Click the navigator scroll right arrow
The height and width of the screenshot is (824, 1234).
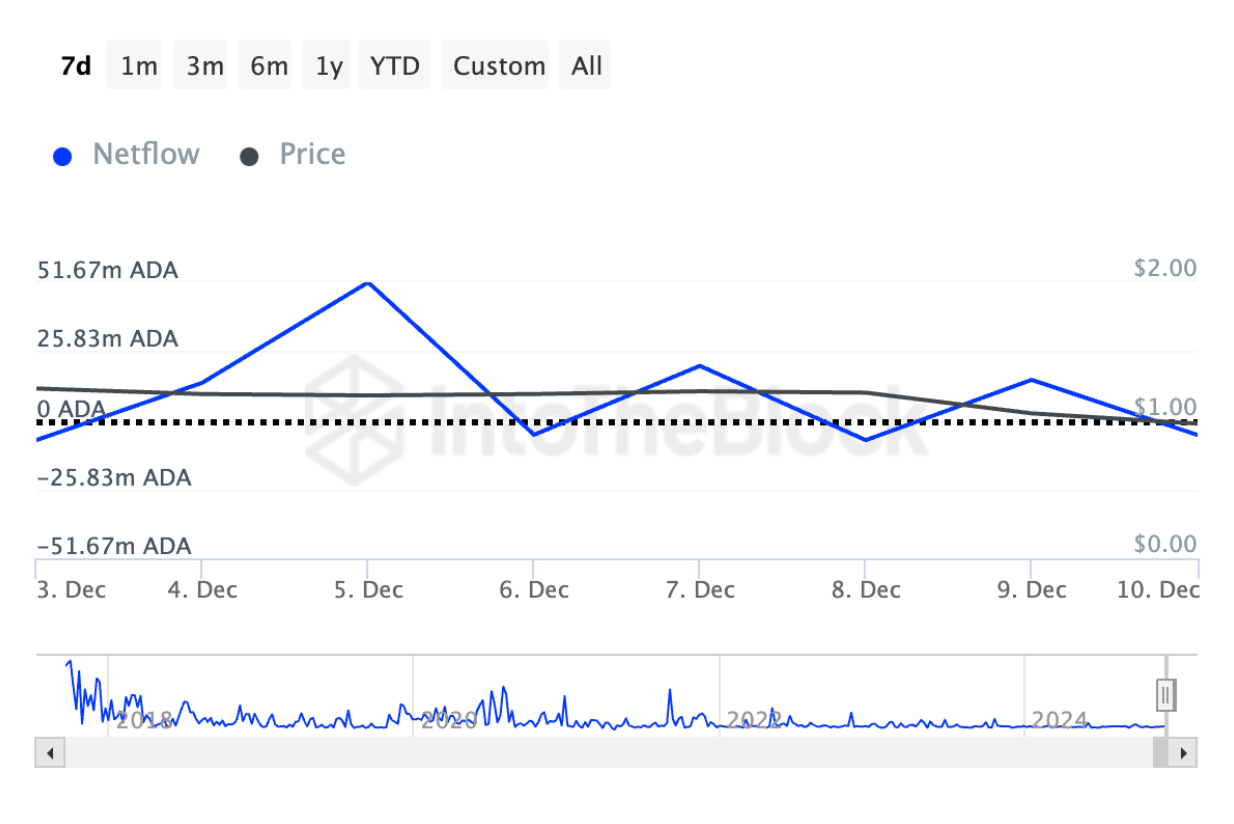(1183, 752)
